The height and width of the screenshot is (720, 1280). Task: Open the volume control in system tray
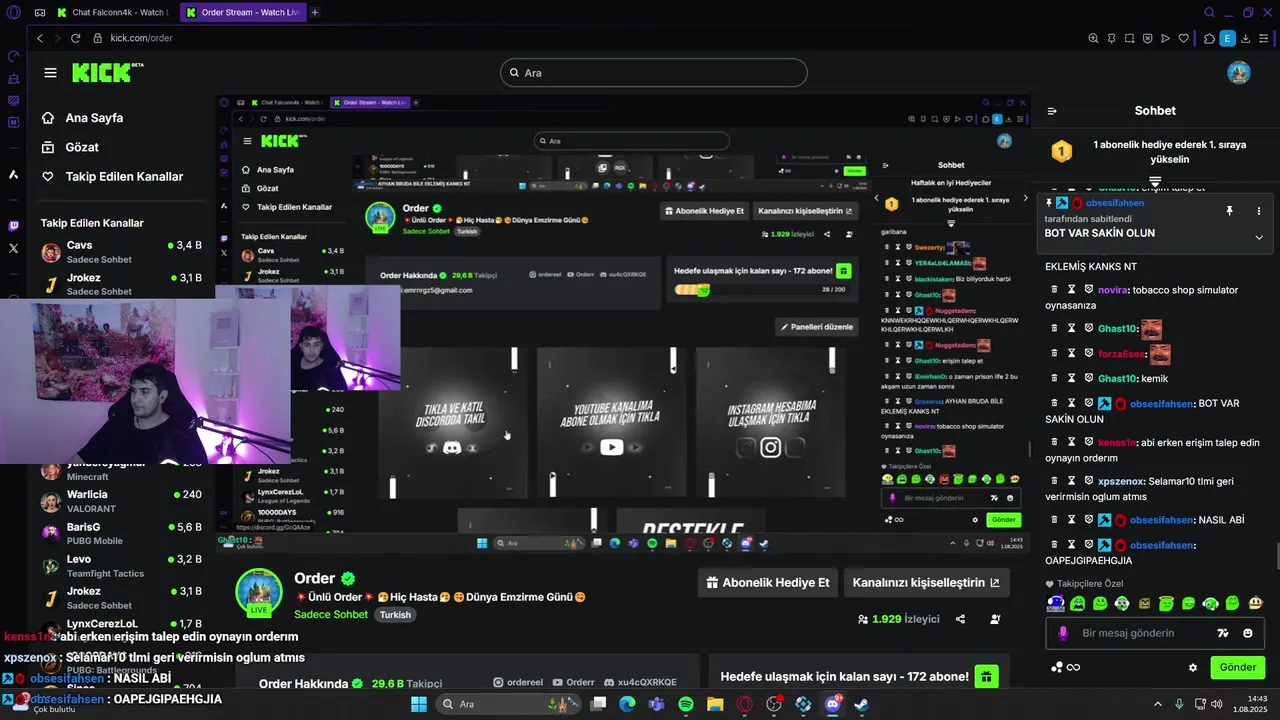coord(1216,704)
